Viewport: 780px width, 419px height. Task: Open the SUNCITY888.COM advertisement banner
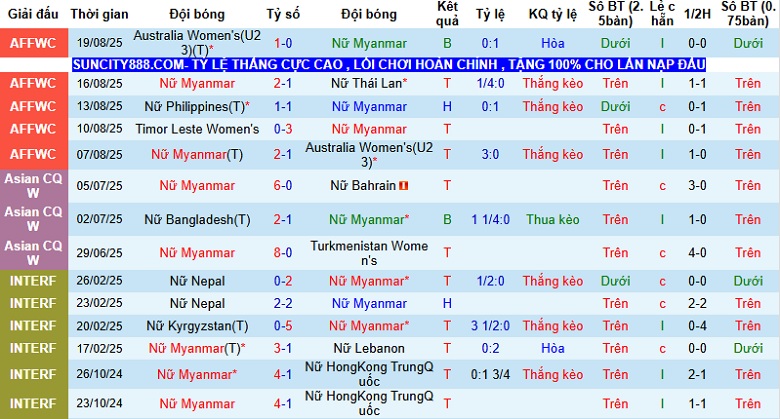(x=389, y=65)
